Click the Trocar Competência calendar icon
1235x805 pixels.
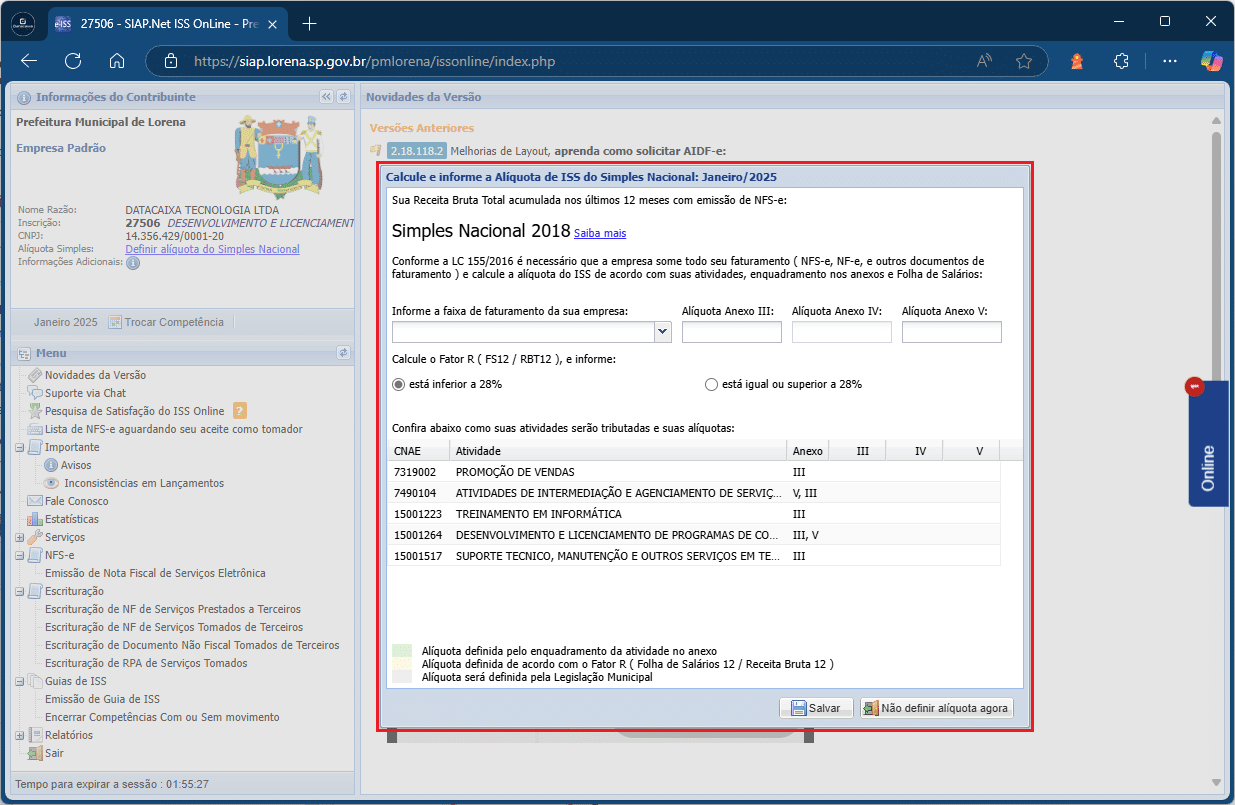point(115,322)
